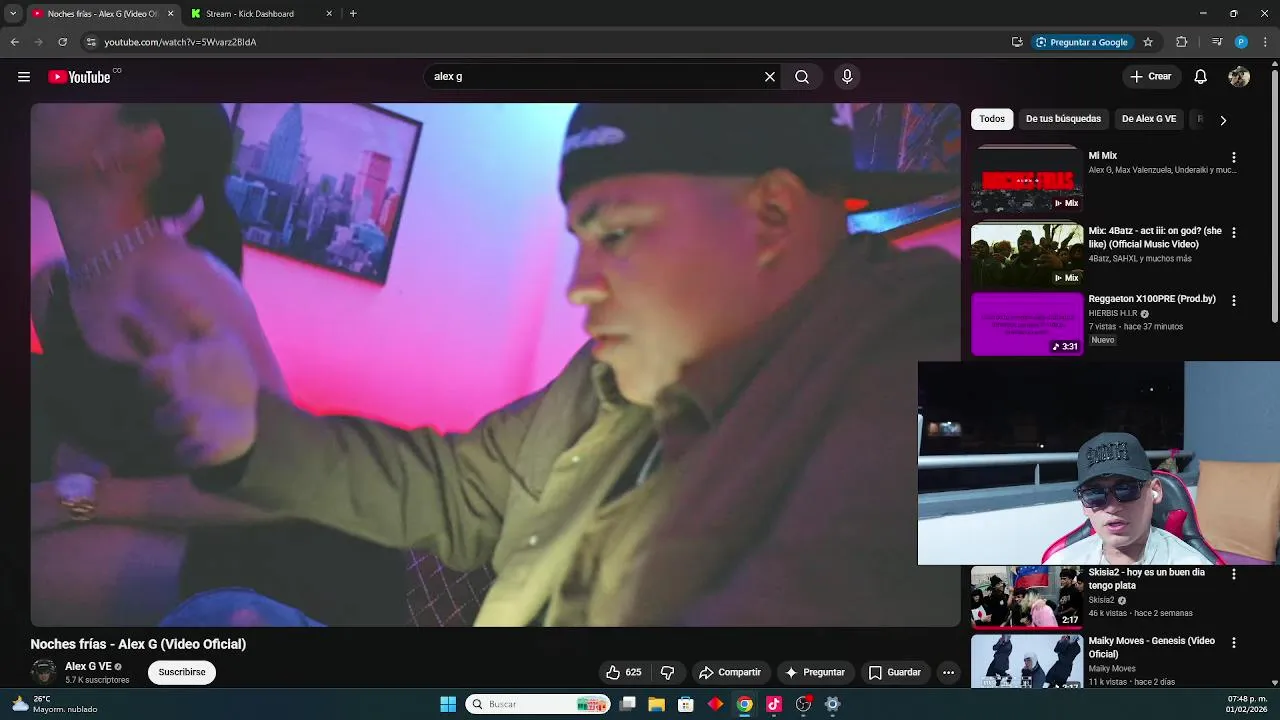Clear the 'alex g' search text
Image resolution: width=1280 pixels, height=720 pixels.
pos(770,77)
